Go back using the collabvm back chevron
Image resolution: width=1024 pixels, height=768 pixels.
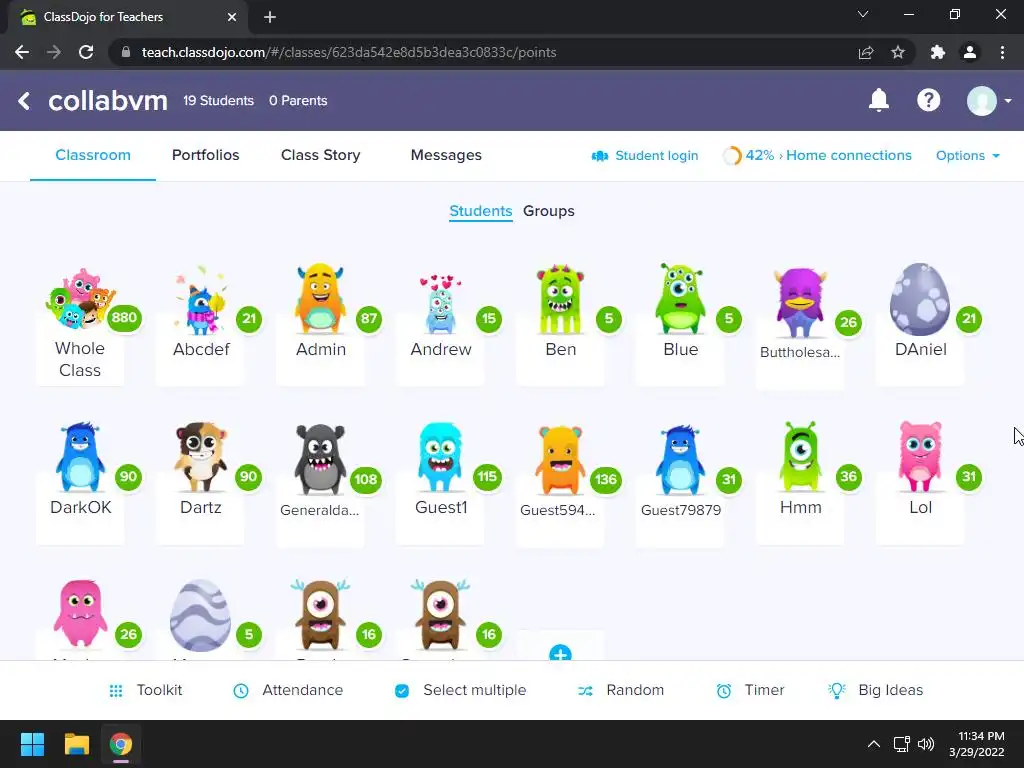click(x=24, y=101)
